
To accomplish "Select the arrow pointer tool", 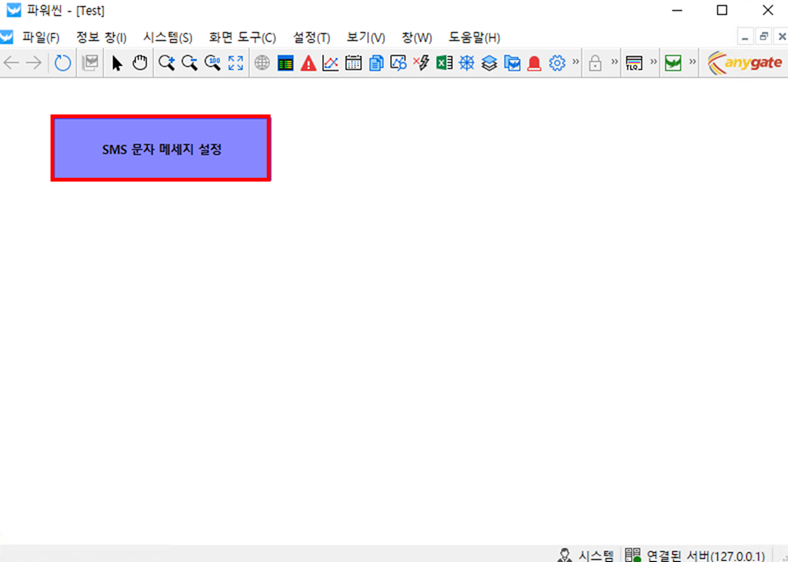I will [x=117, y=63].
